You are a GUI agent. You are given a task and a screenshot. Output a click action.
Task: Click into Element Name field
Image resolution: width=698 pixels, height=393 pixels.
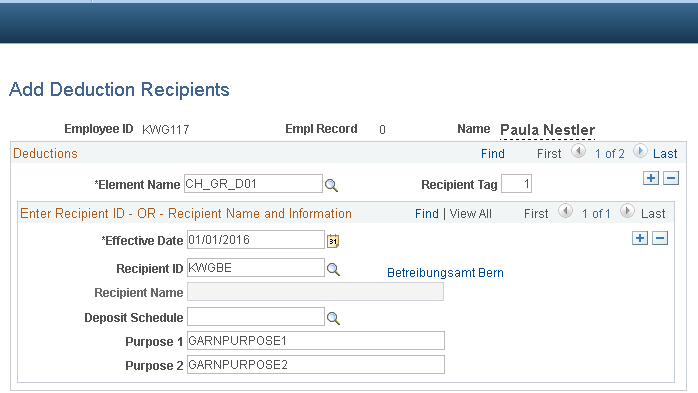253,183
